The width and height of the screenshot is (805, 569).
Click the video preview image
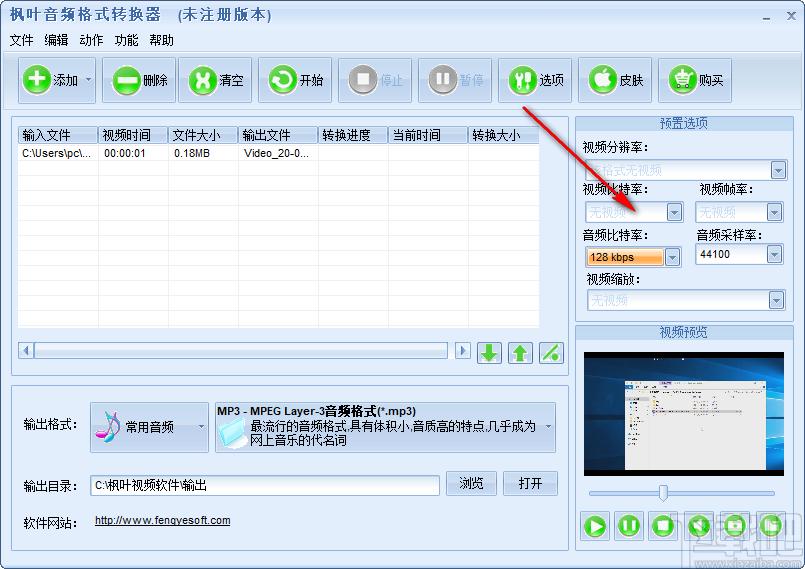pos(684,414)
